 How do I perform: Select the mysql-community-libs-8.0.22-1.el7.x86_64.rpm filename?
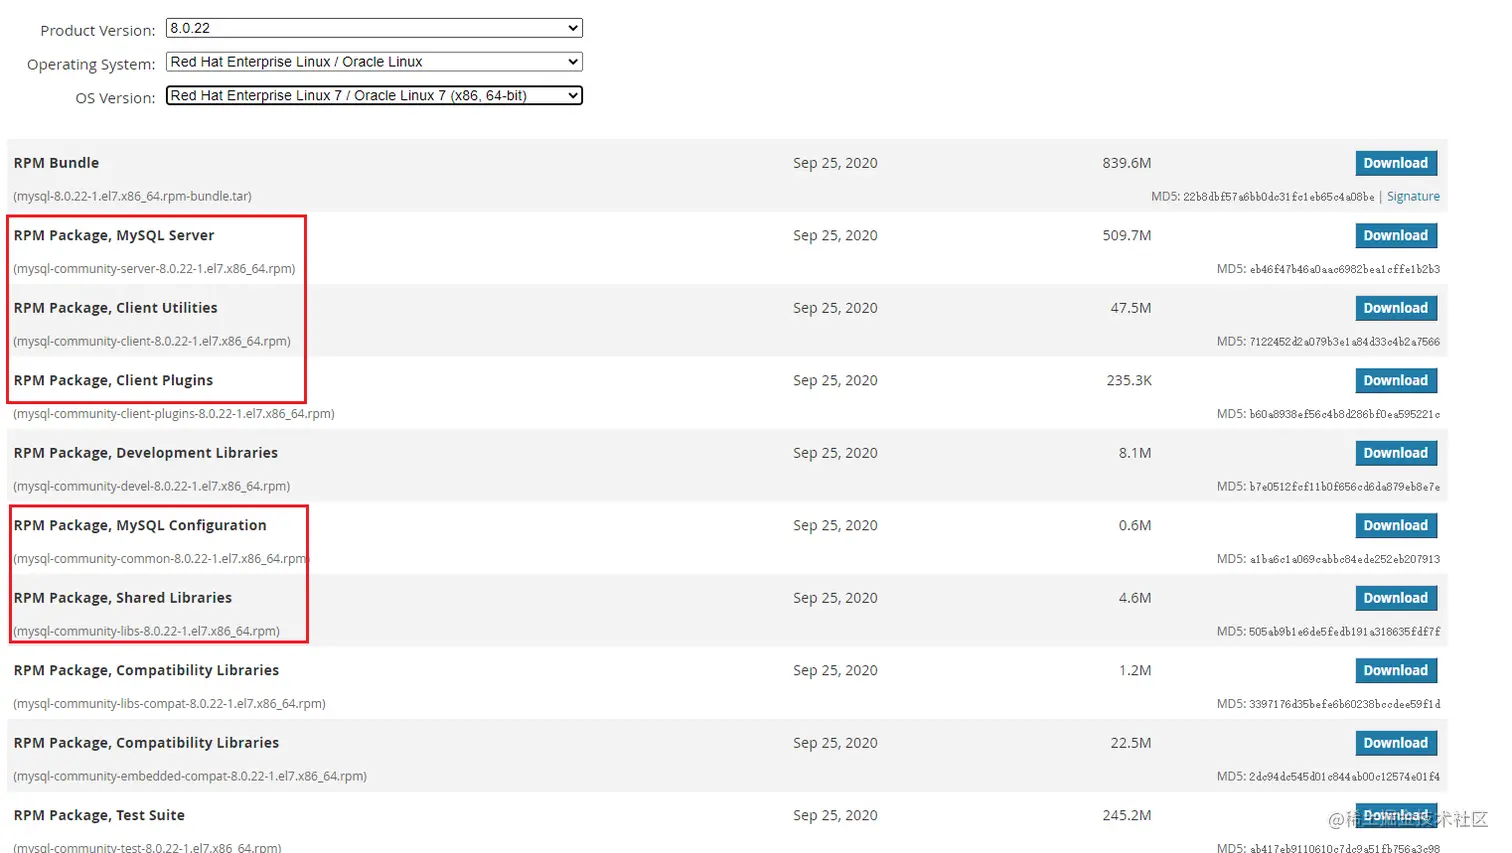tap(146, 632)
